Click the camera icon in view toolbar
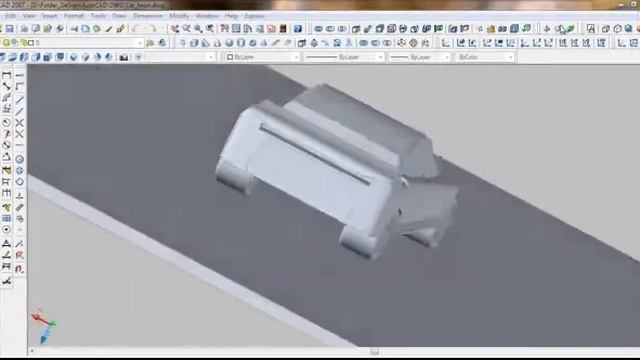The image size is (640, 360). click(124, 57)
